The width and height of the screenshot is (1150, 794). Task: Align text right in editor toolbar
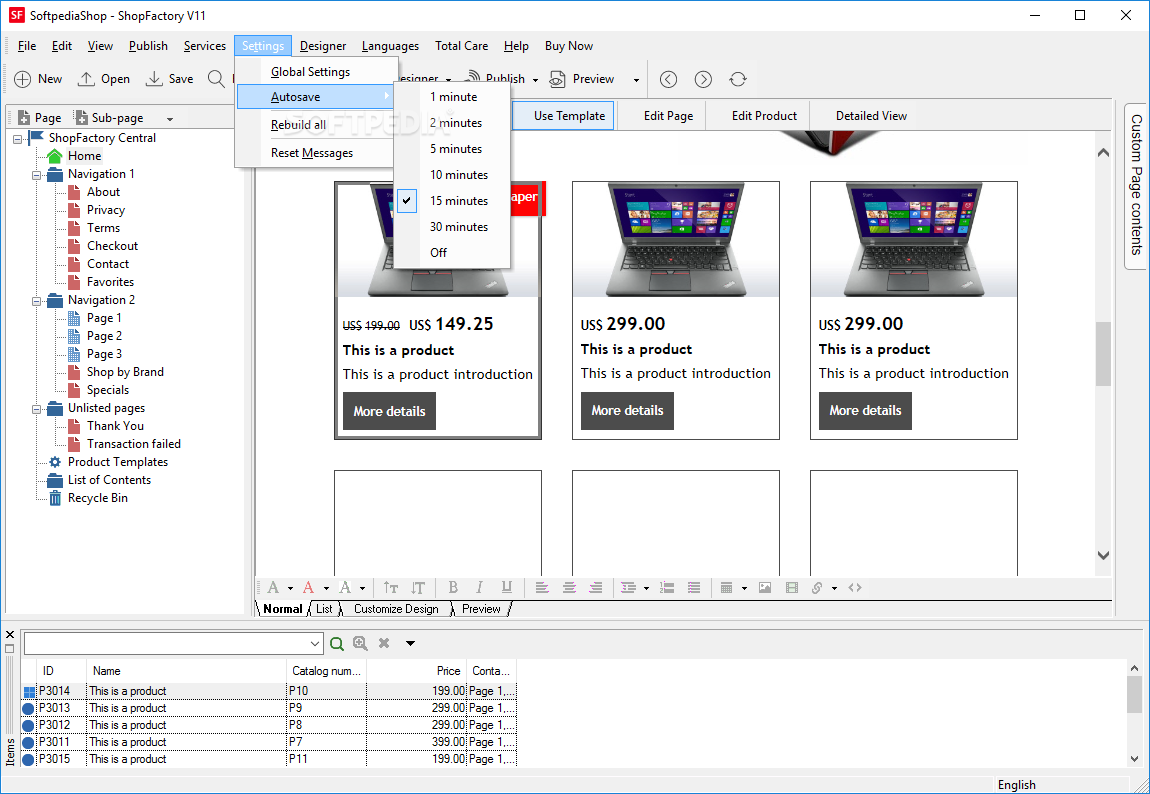coord(596,587)
